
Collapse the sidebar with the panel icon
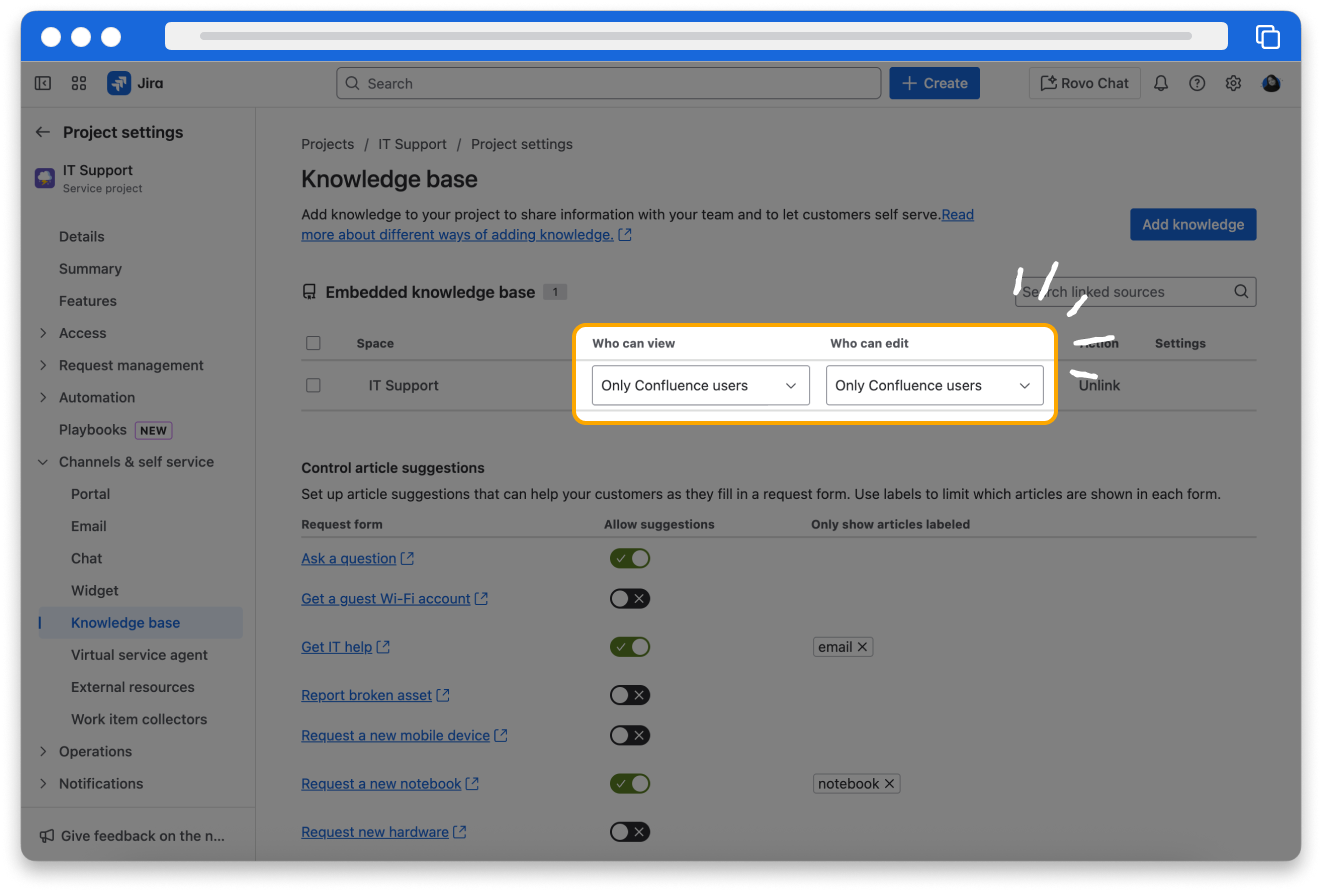(x=43, y=84)
